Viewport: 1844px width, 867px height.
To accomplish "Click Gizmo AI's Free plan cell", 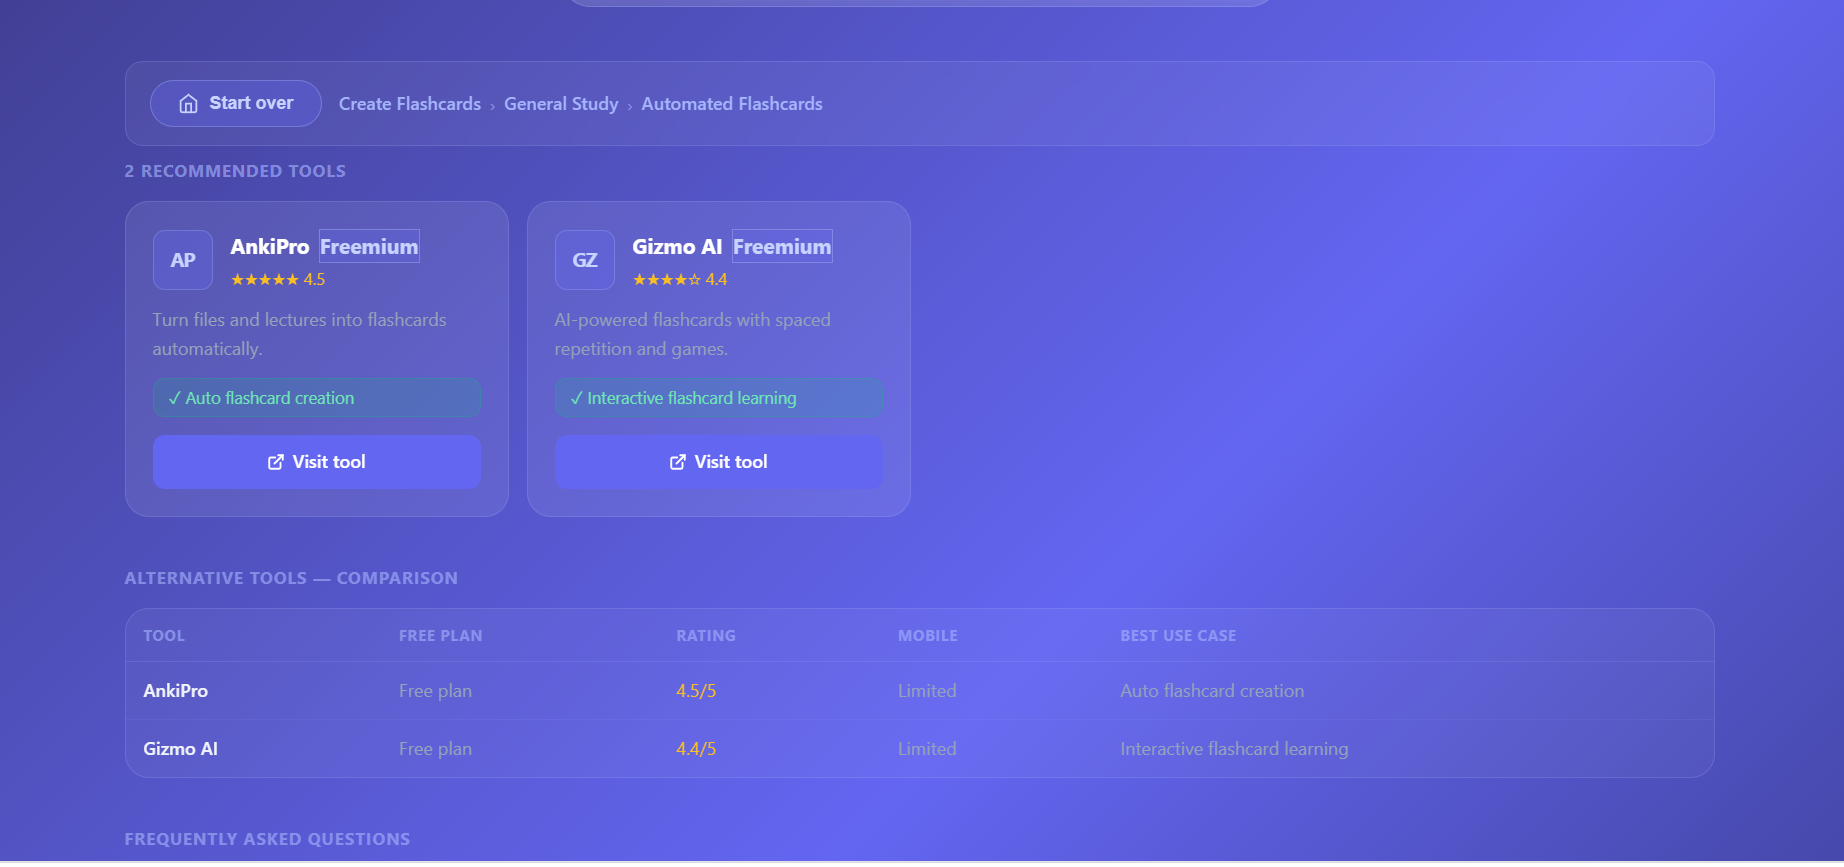I will click(x=435, y=749).
